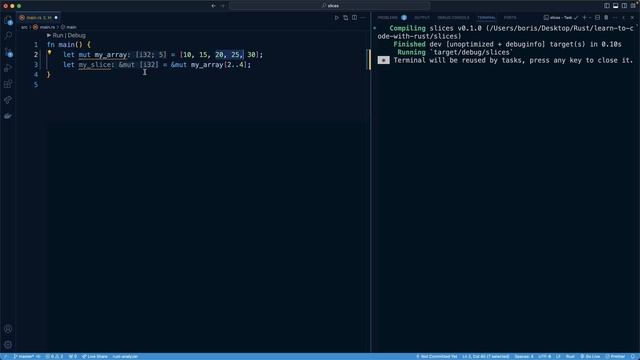The width and height of the screenshot is (640, 360).
Task: Toggle the primary side bar layout icon
Action: coord(607,6)
